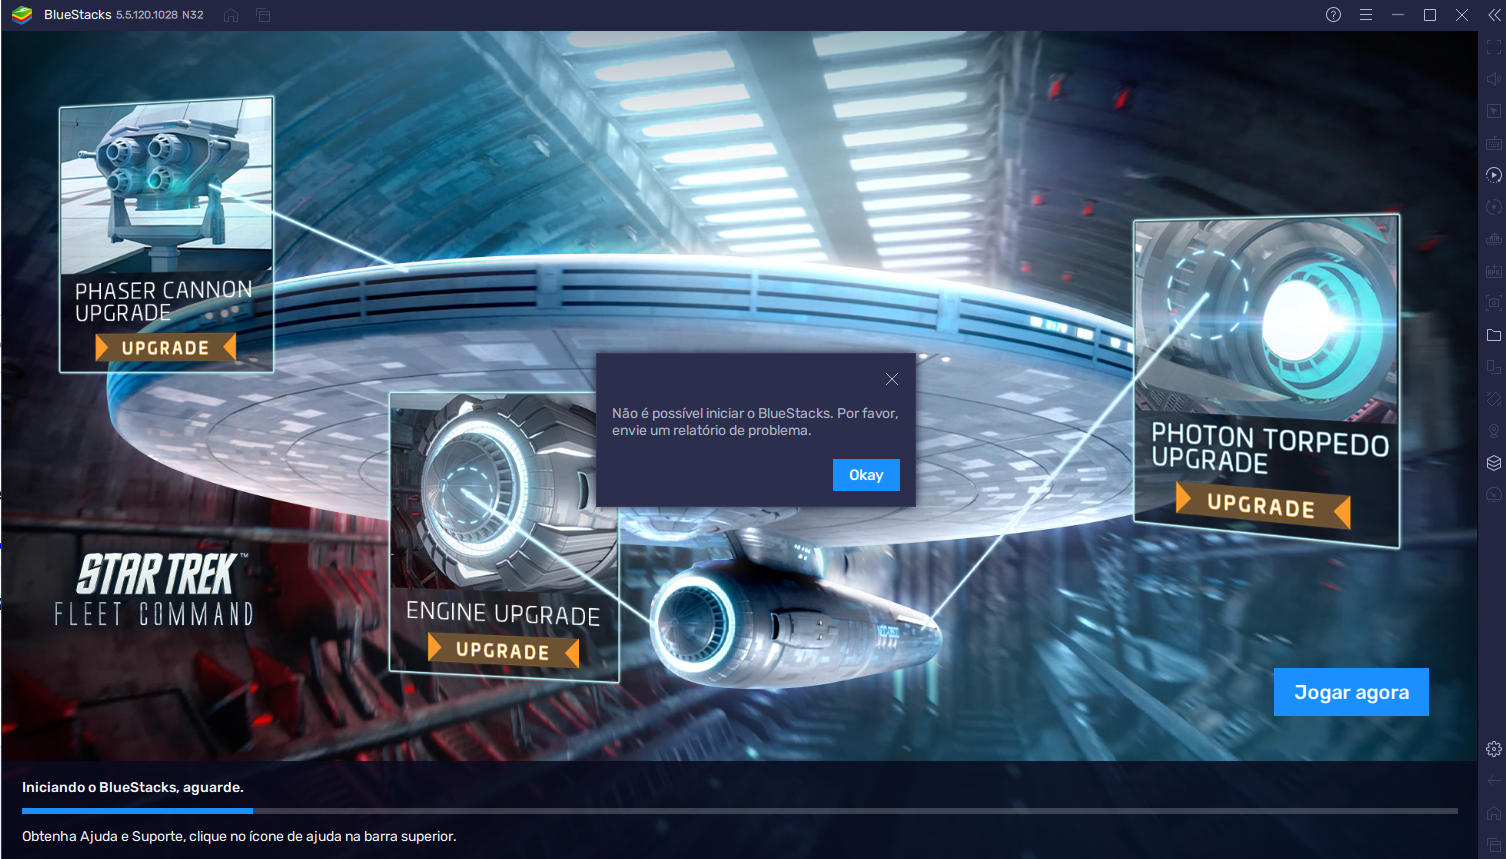
Task: Dismiss the error dialog with Okay
Action: point(866,475)
